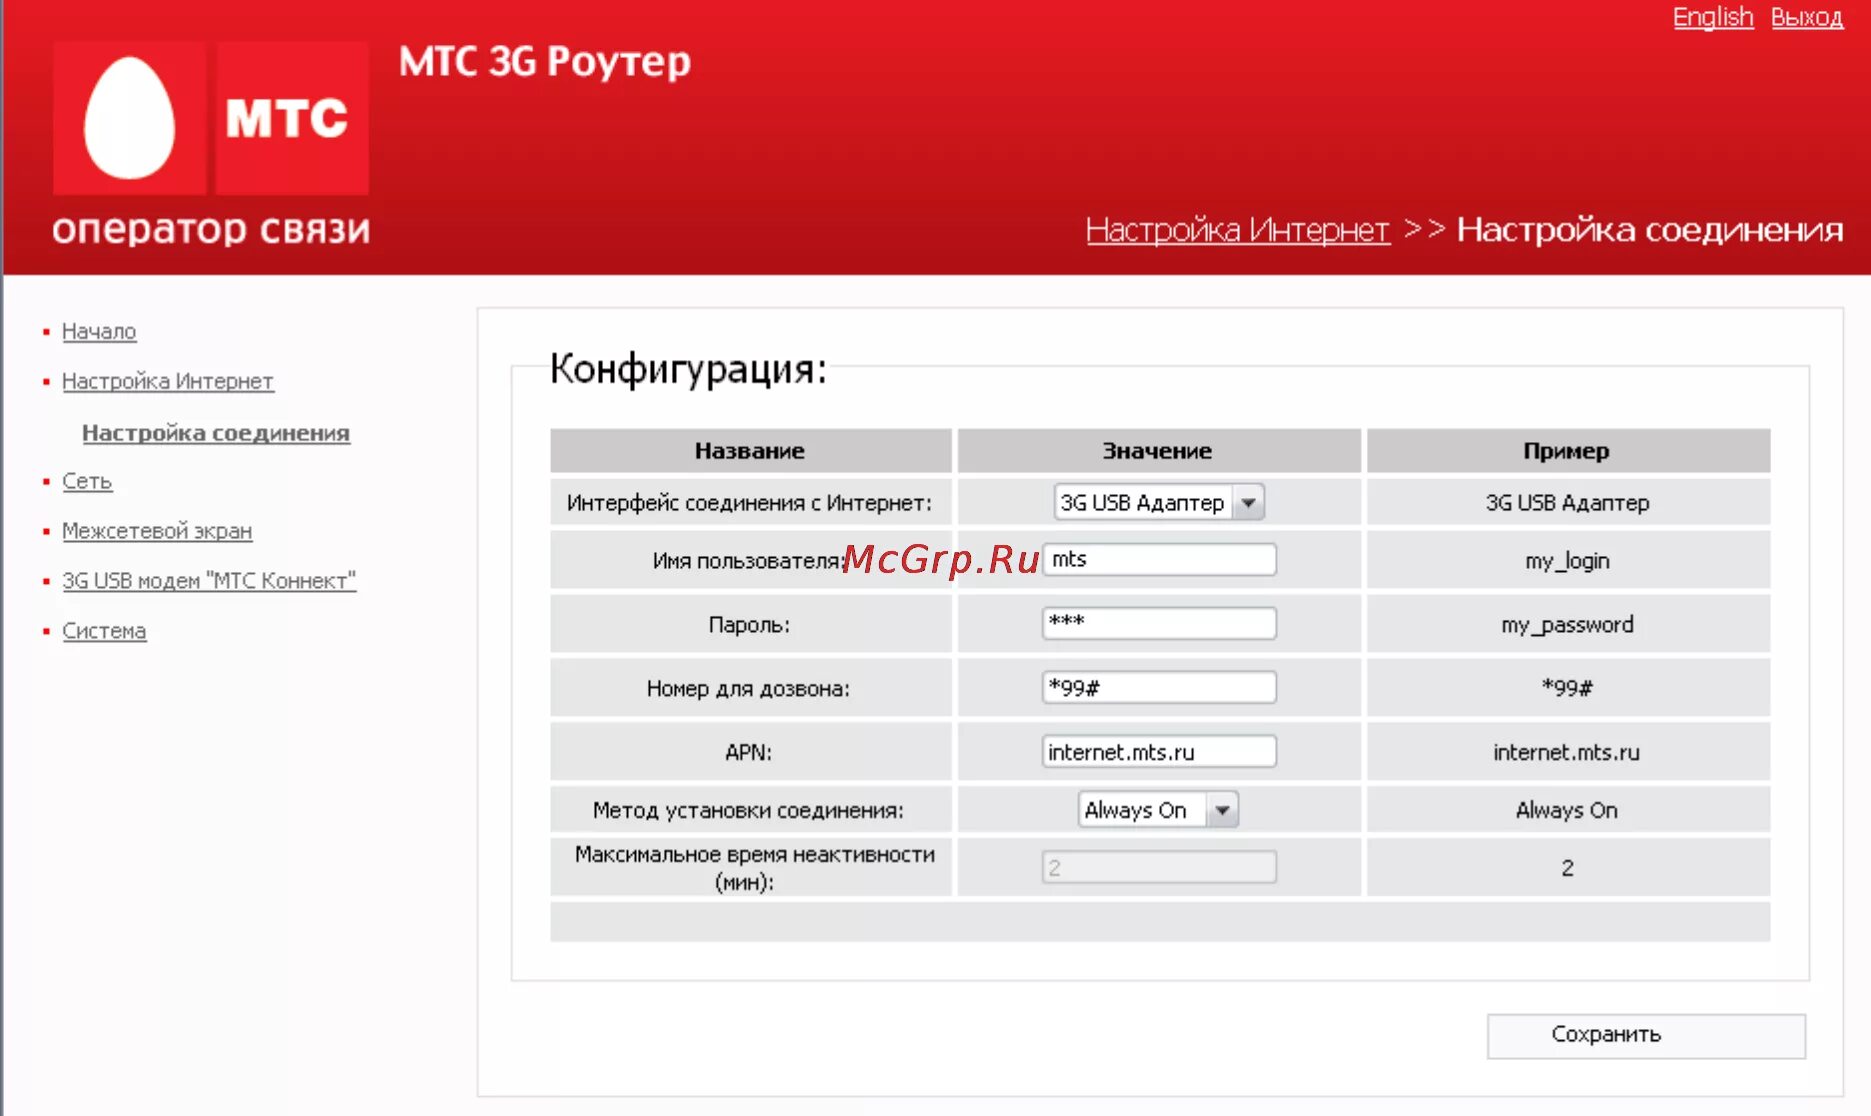Image resolution: width=1871 pixels, height=1116 pixels.
Task: Click the Значение column header
Action: tap(1158, 451)
